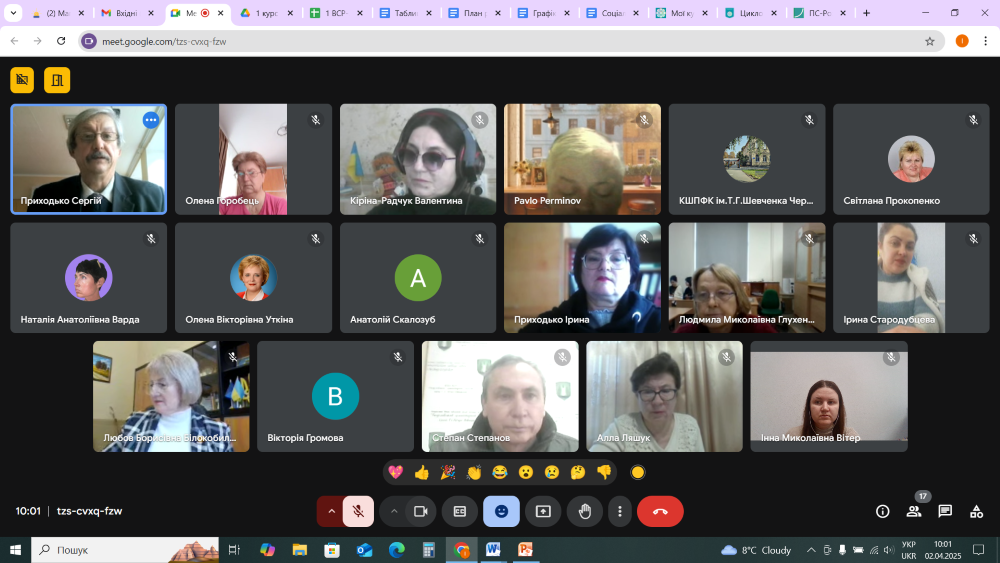Bookmark this page star icon

(930, 41)
